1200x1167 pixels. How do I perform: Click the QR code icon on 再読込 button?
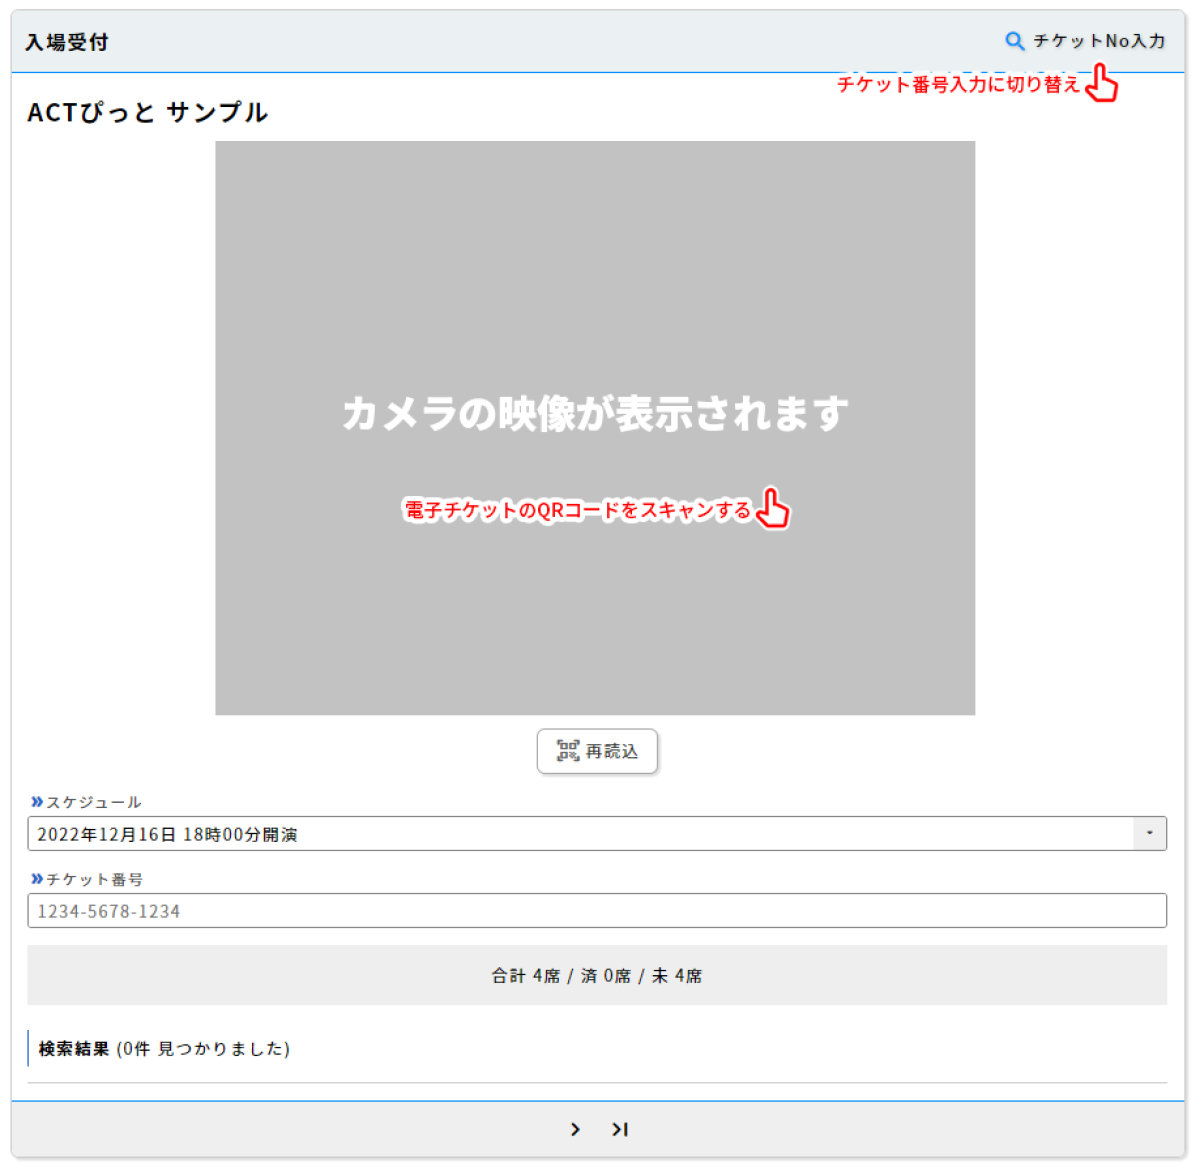pos(568,751)
